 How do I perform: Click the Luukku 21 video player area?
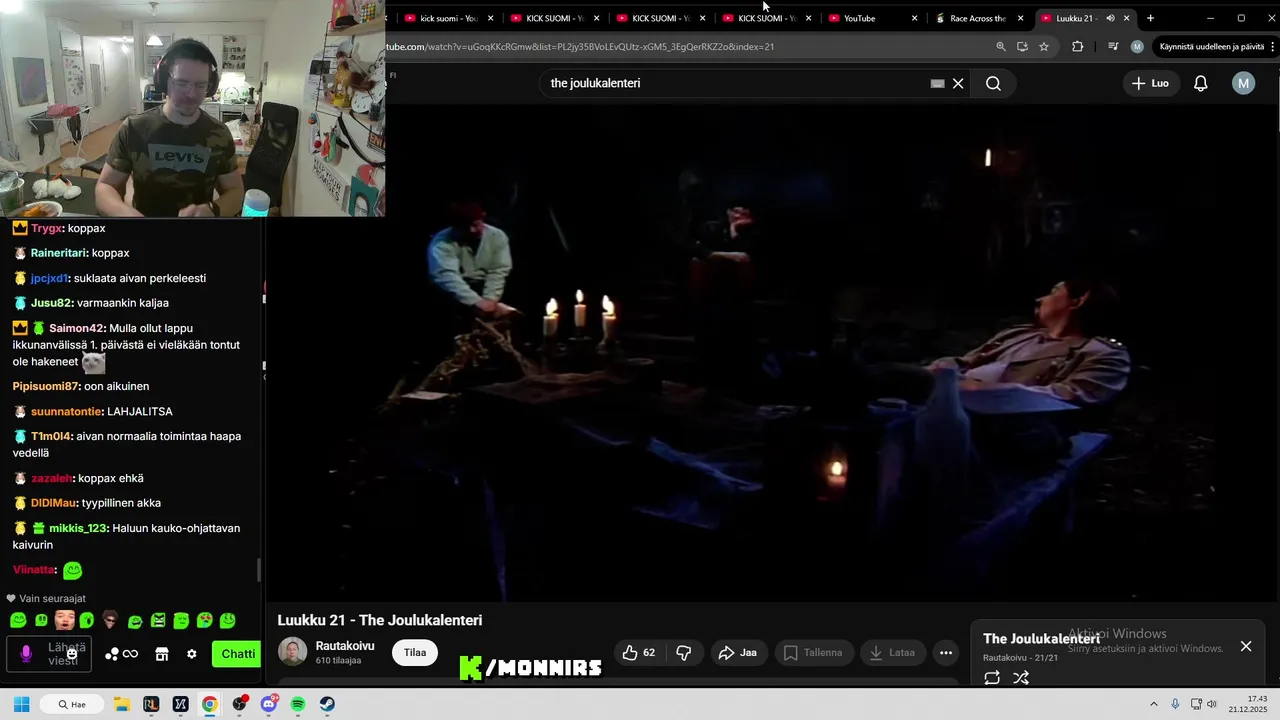coord(772,352)
